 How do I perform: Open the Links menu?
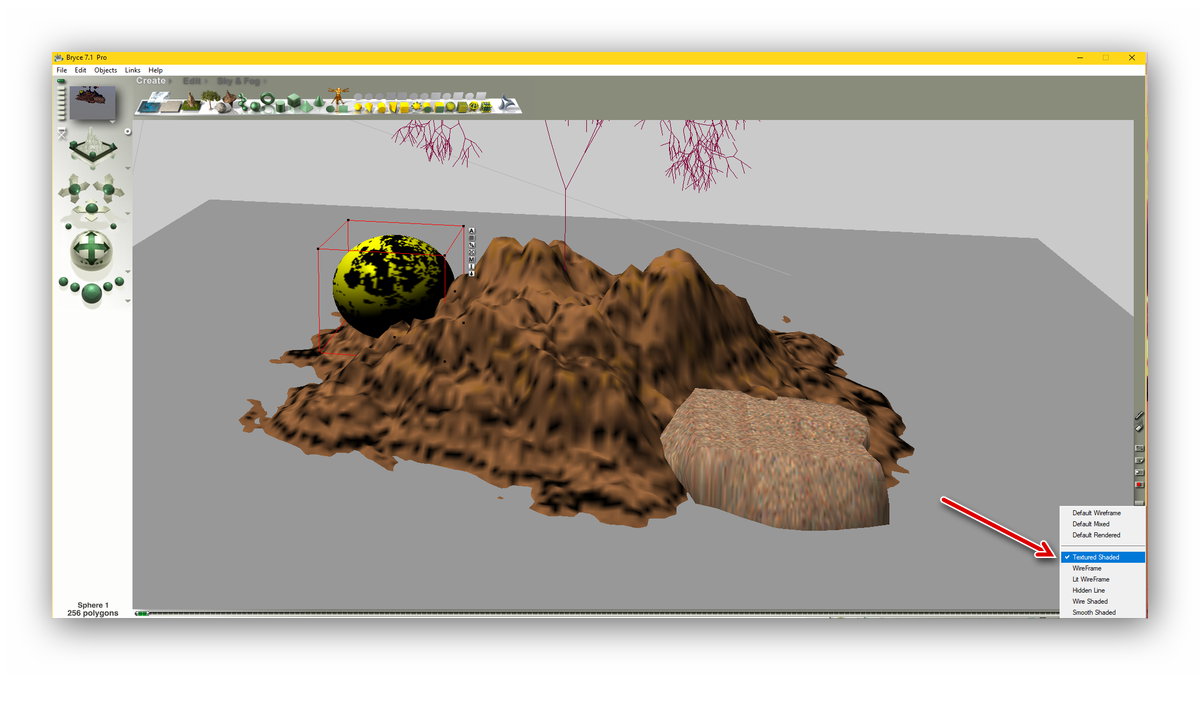coord(132,70)
